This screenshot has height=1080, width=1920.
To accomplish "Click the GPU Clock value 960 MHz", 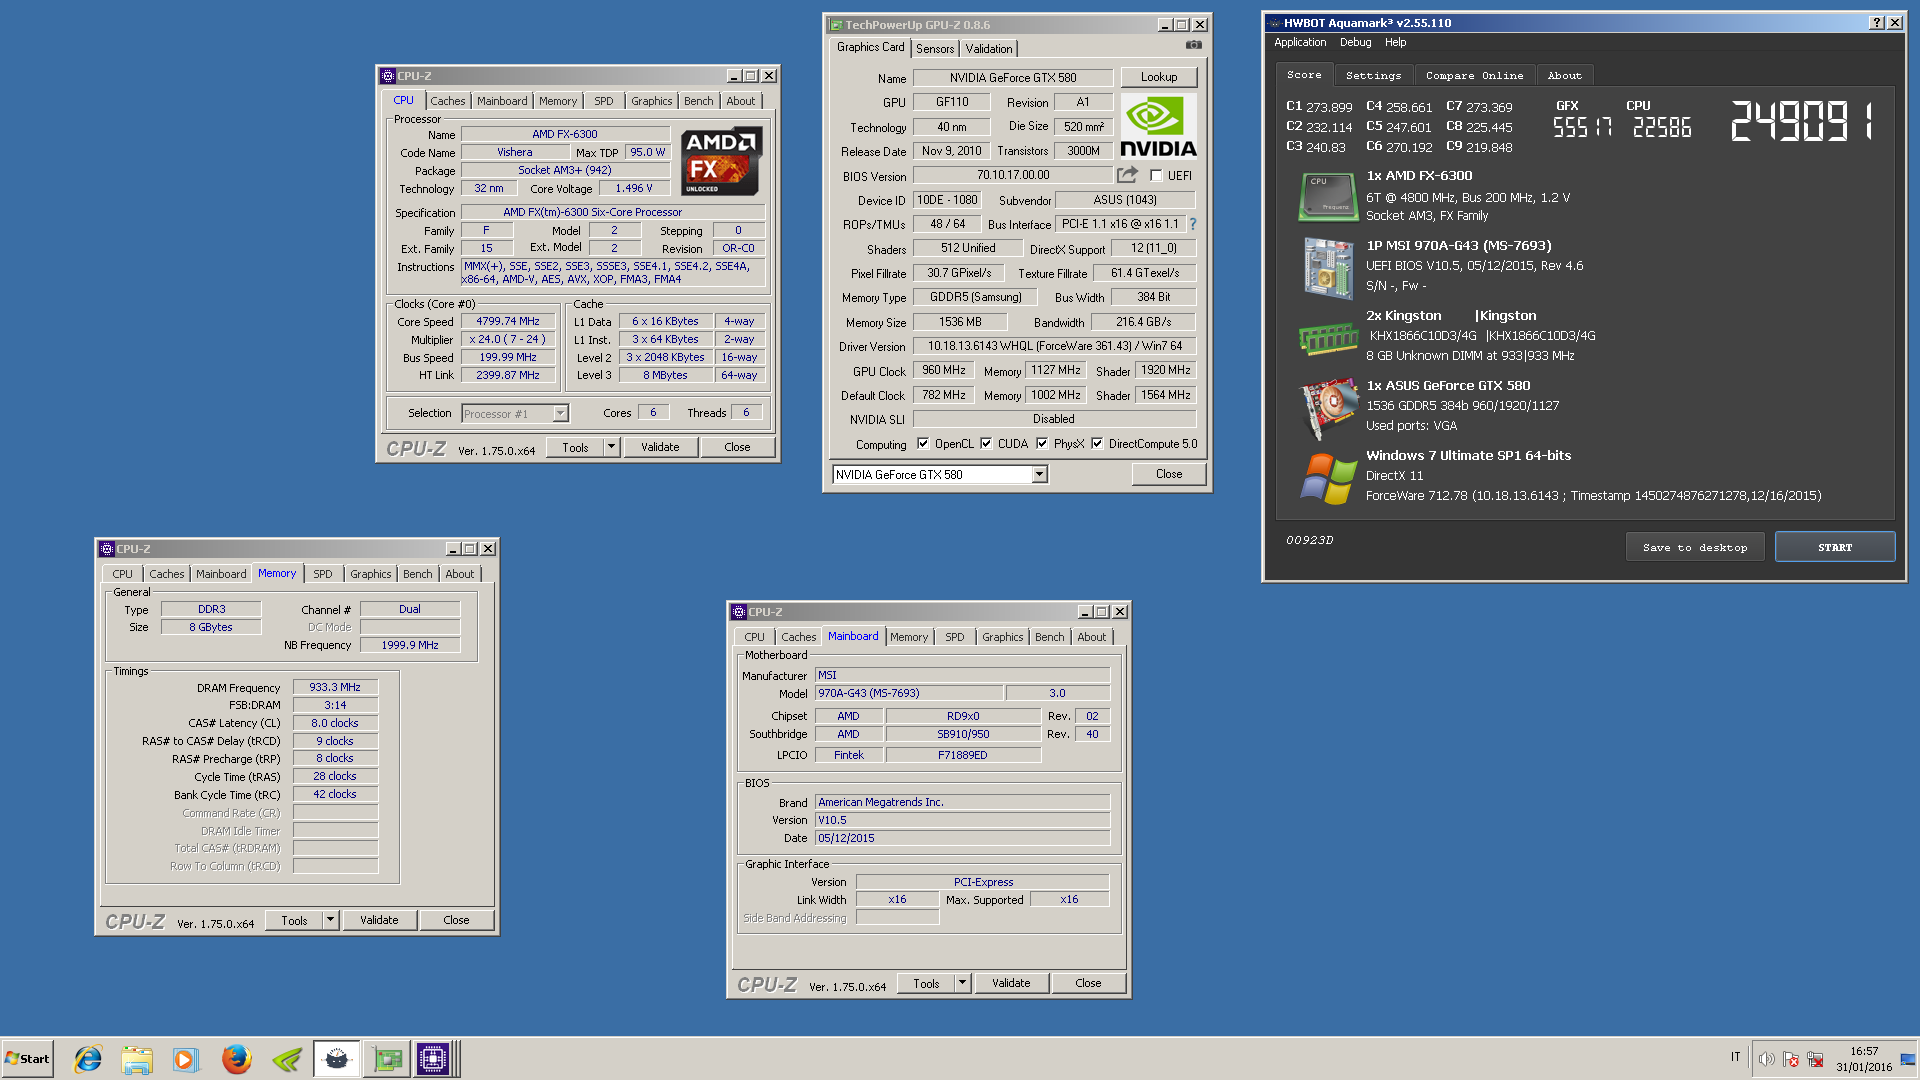I will [x=944, y=371].
